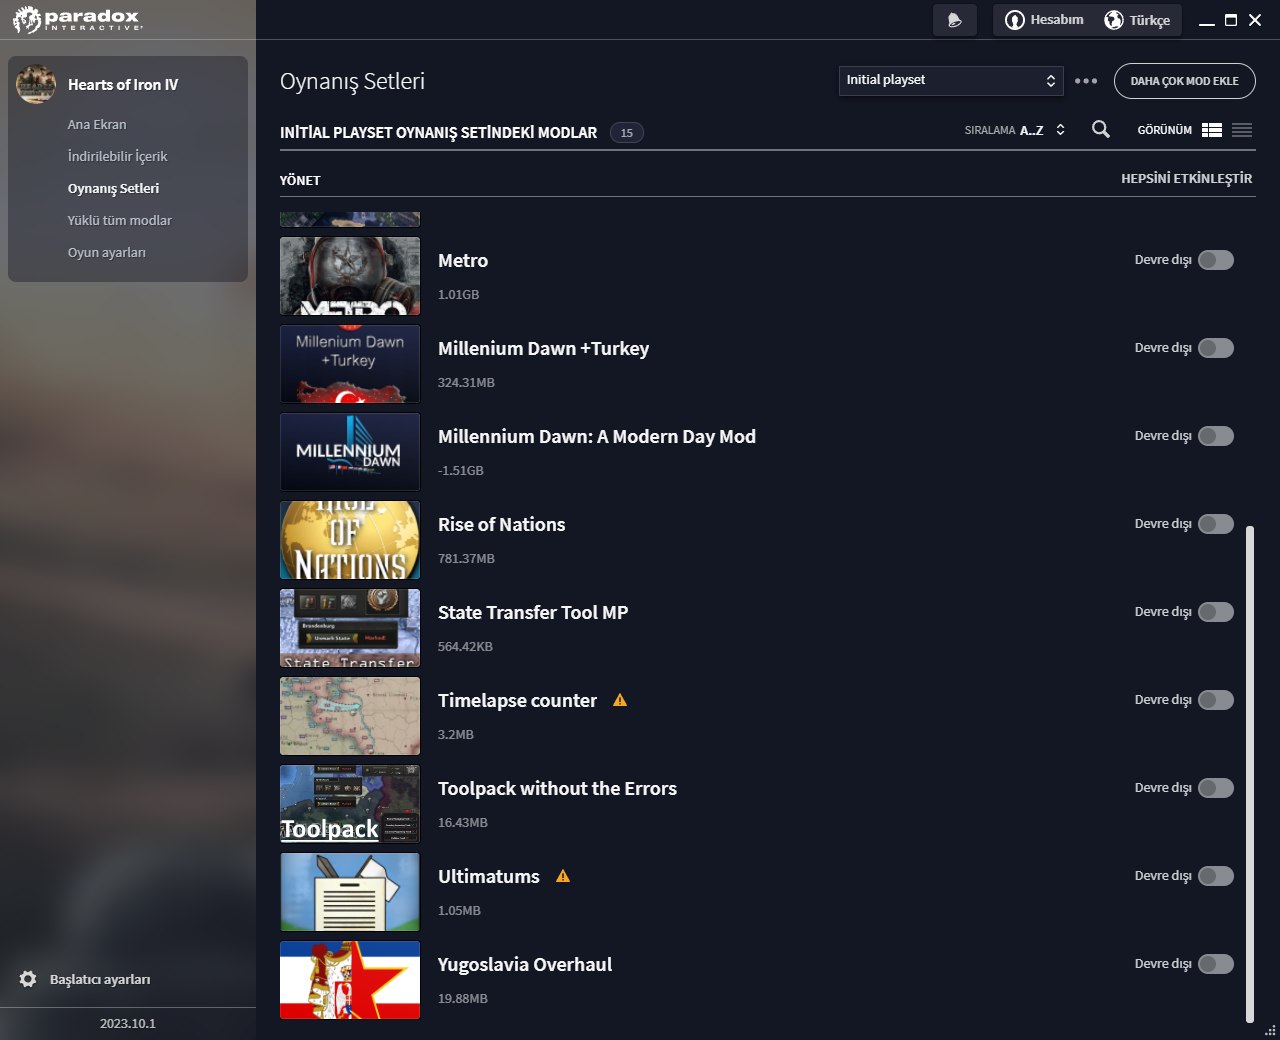Enable the Metro mod toggle
This screenshot has height=1040, width=1280.
[x=1216, y=260]
